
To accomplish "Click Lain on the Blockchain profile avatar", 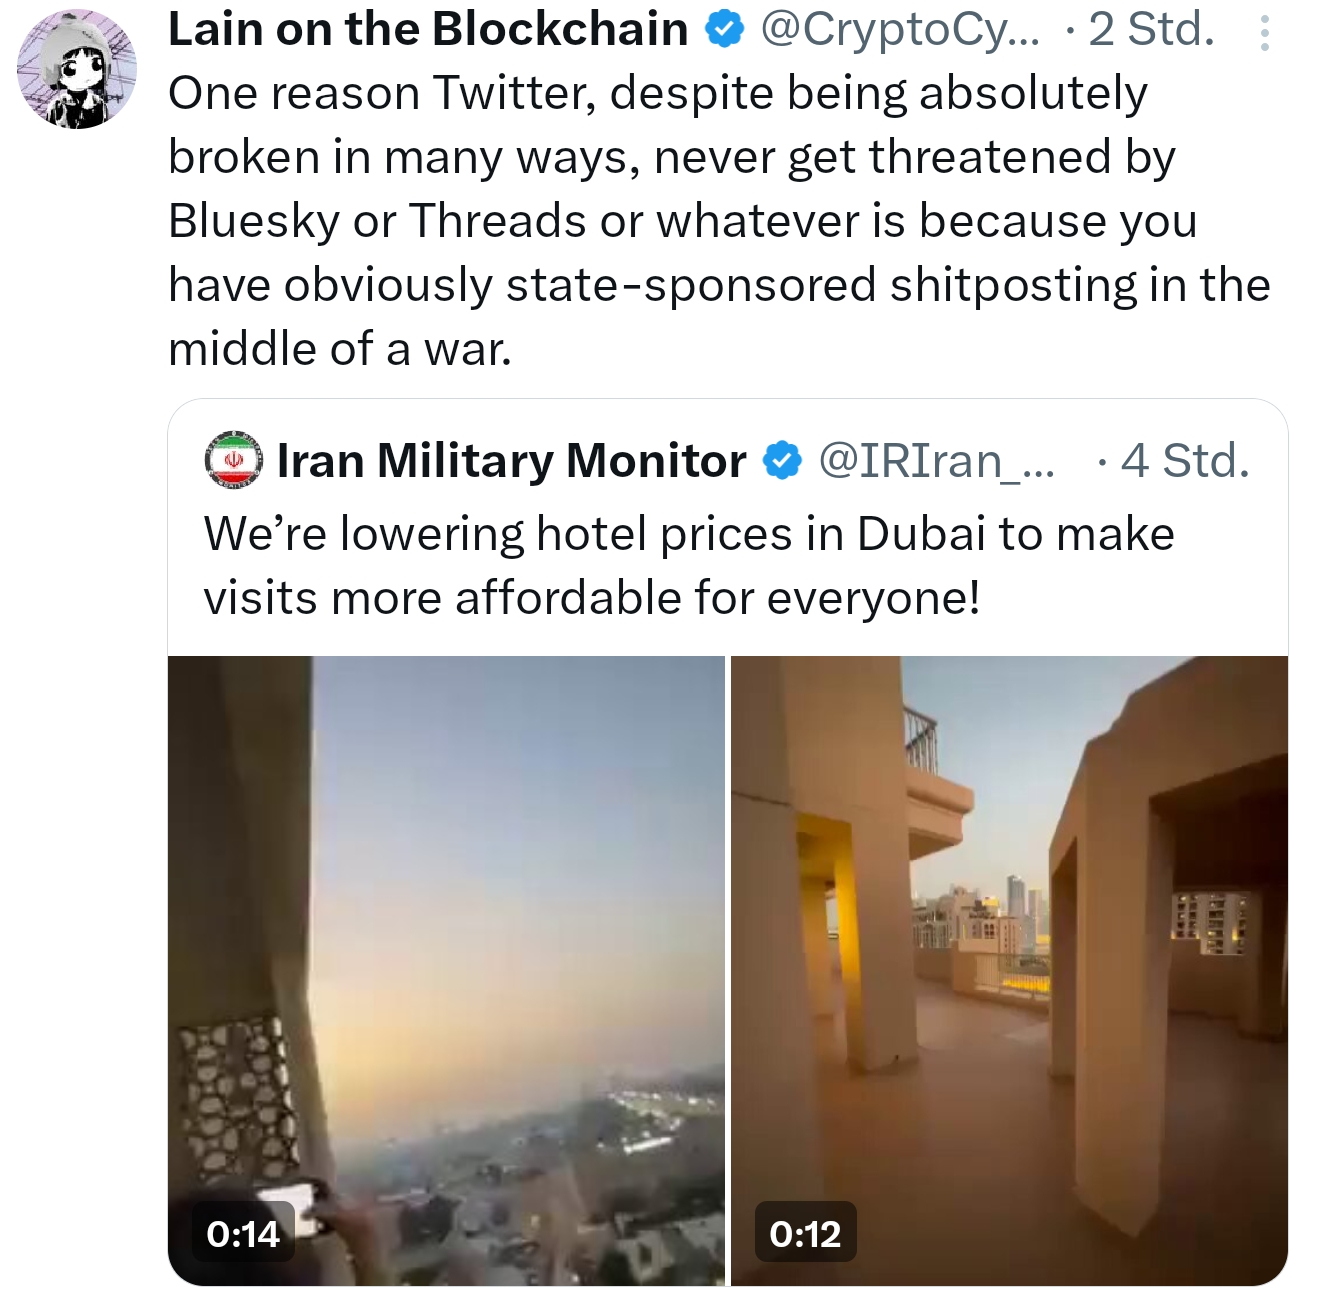I will pyautogui.click(x=77, y=69).
